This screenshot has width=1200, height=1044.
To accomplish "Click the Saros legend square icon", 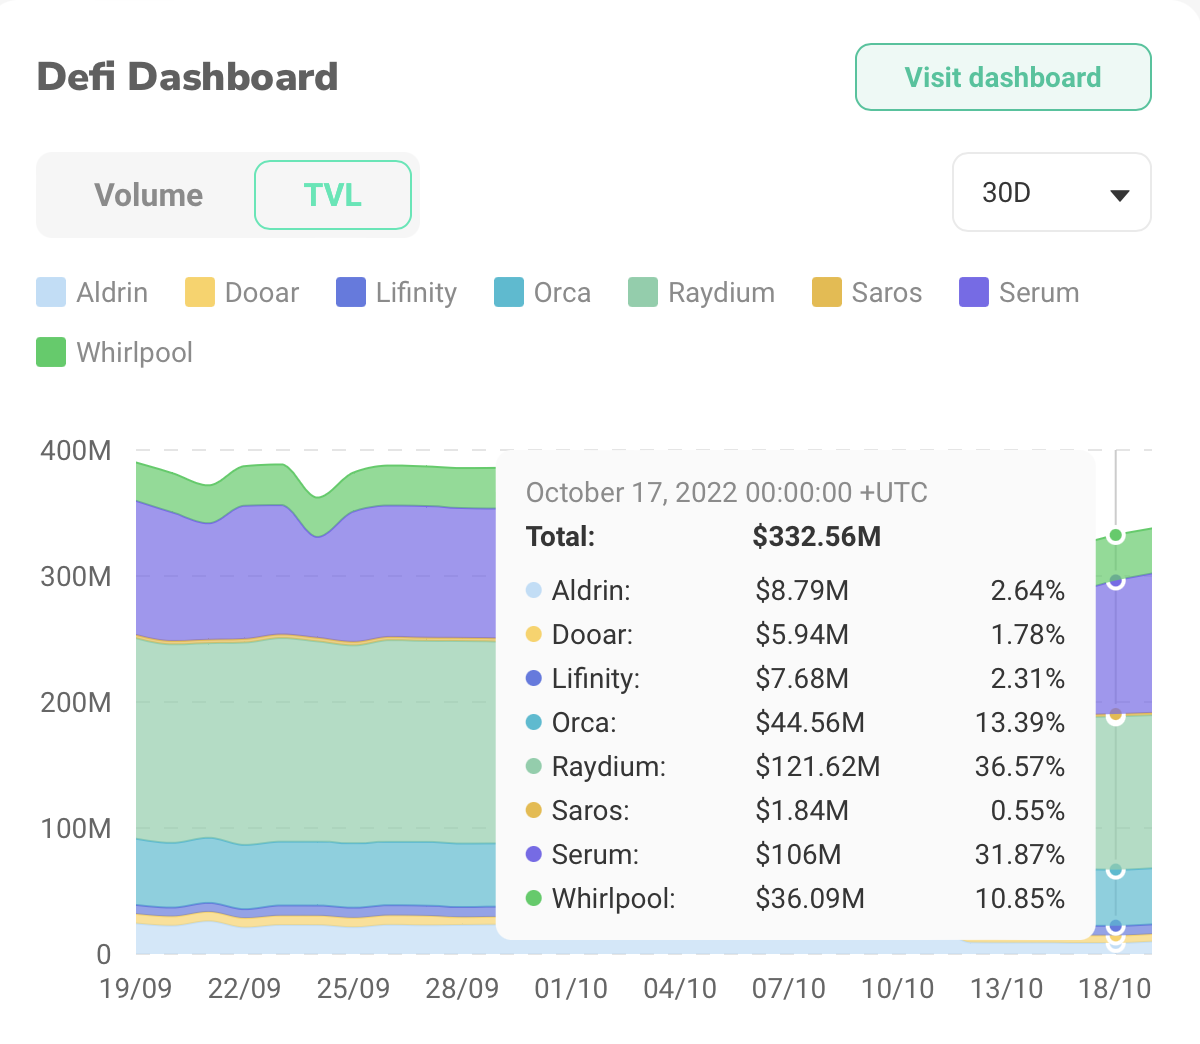I will (x=827, y=292).
